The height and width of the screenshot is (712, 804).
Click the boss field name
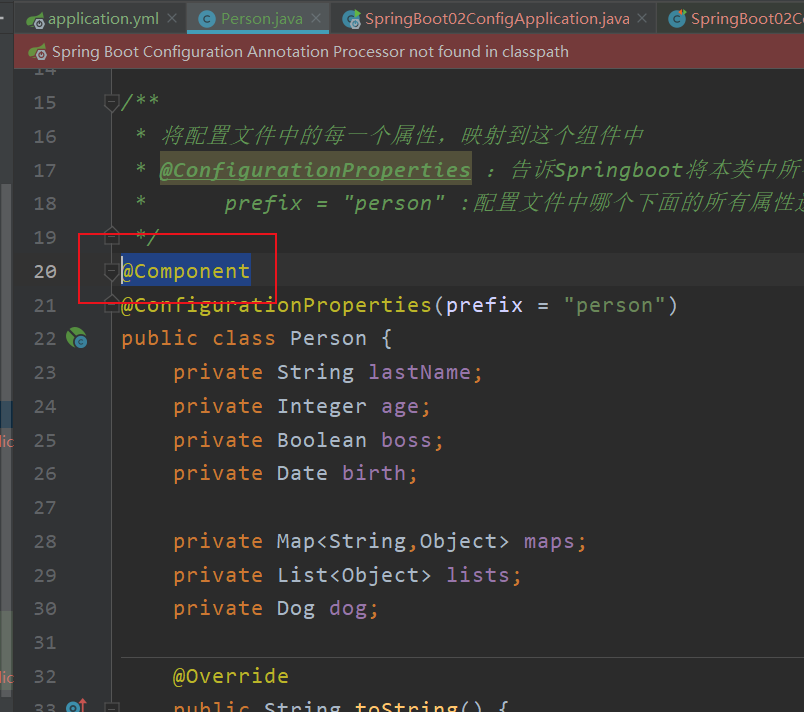coord(407,440)
